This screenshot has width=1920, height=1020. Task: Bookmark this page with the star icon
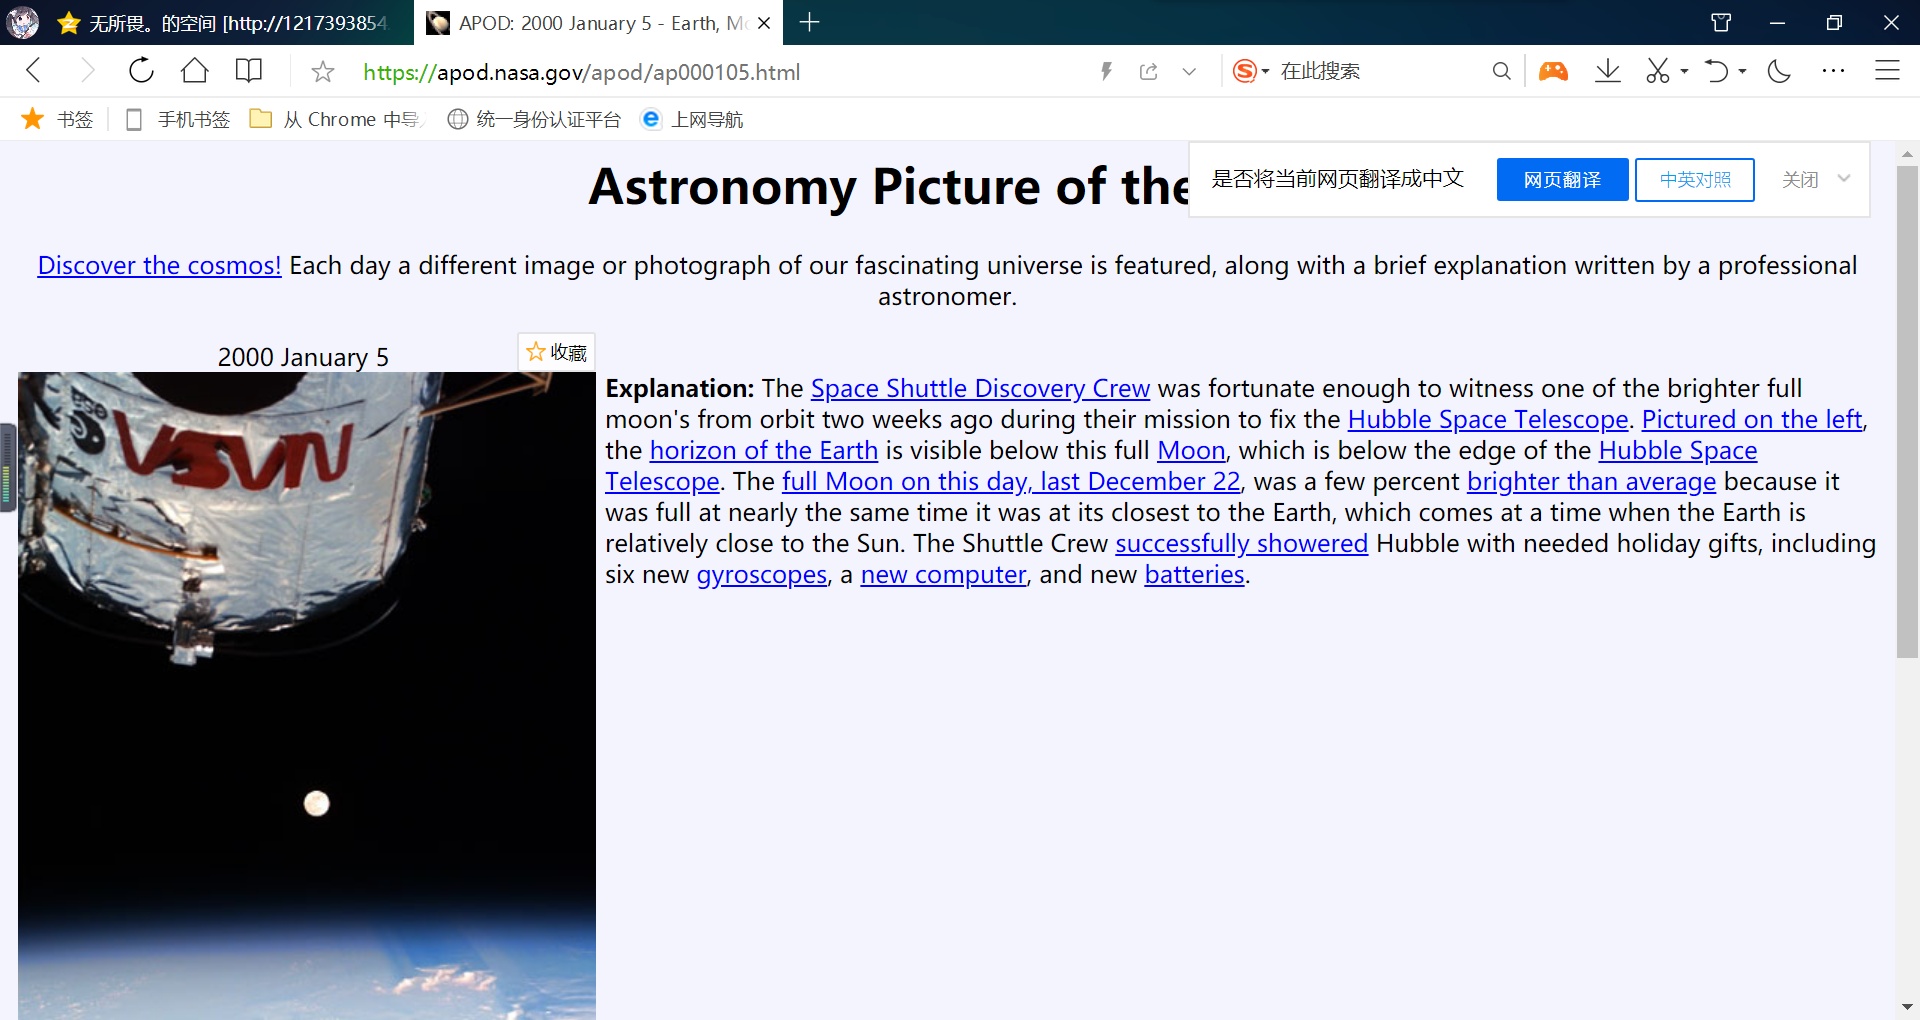(x=322, y=72)
